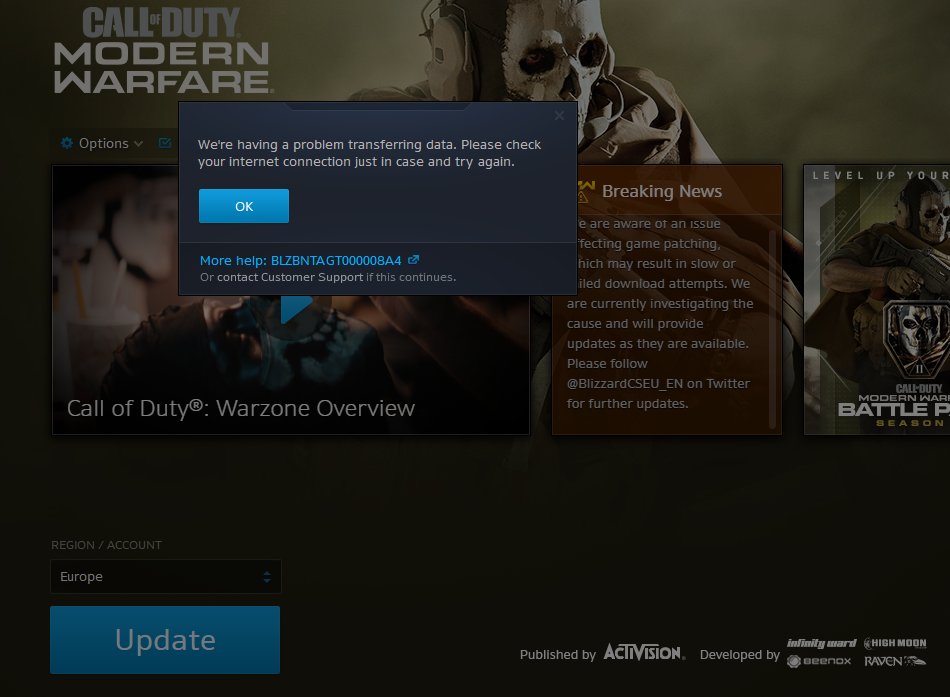The image size is (950, 697).
Task: Click the Options gear icon
Action: pos(67,144)
